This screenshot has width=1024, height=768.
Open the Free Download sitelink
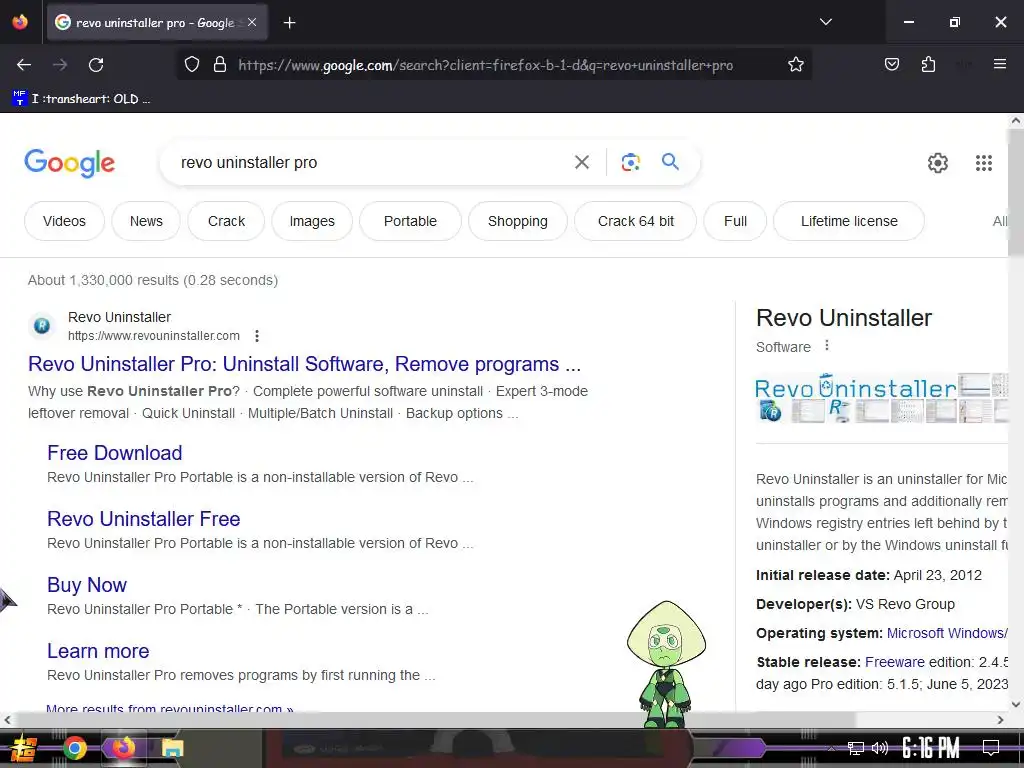114,453
